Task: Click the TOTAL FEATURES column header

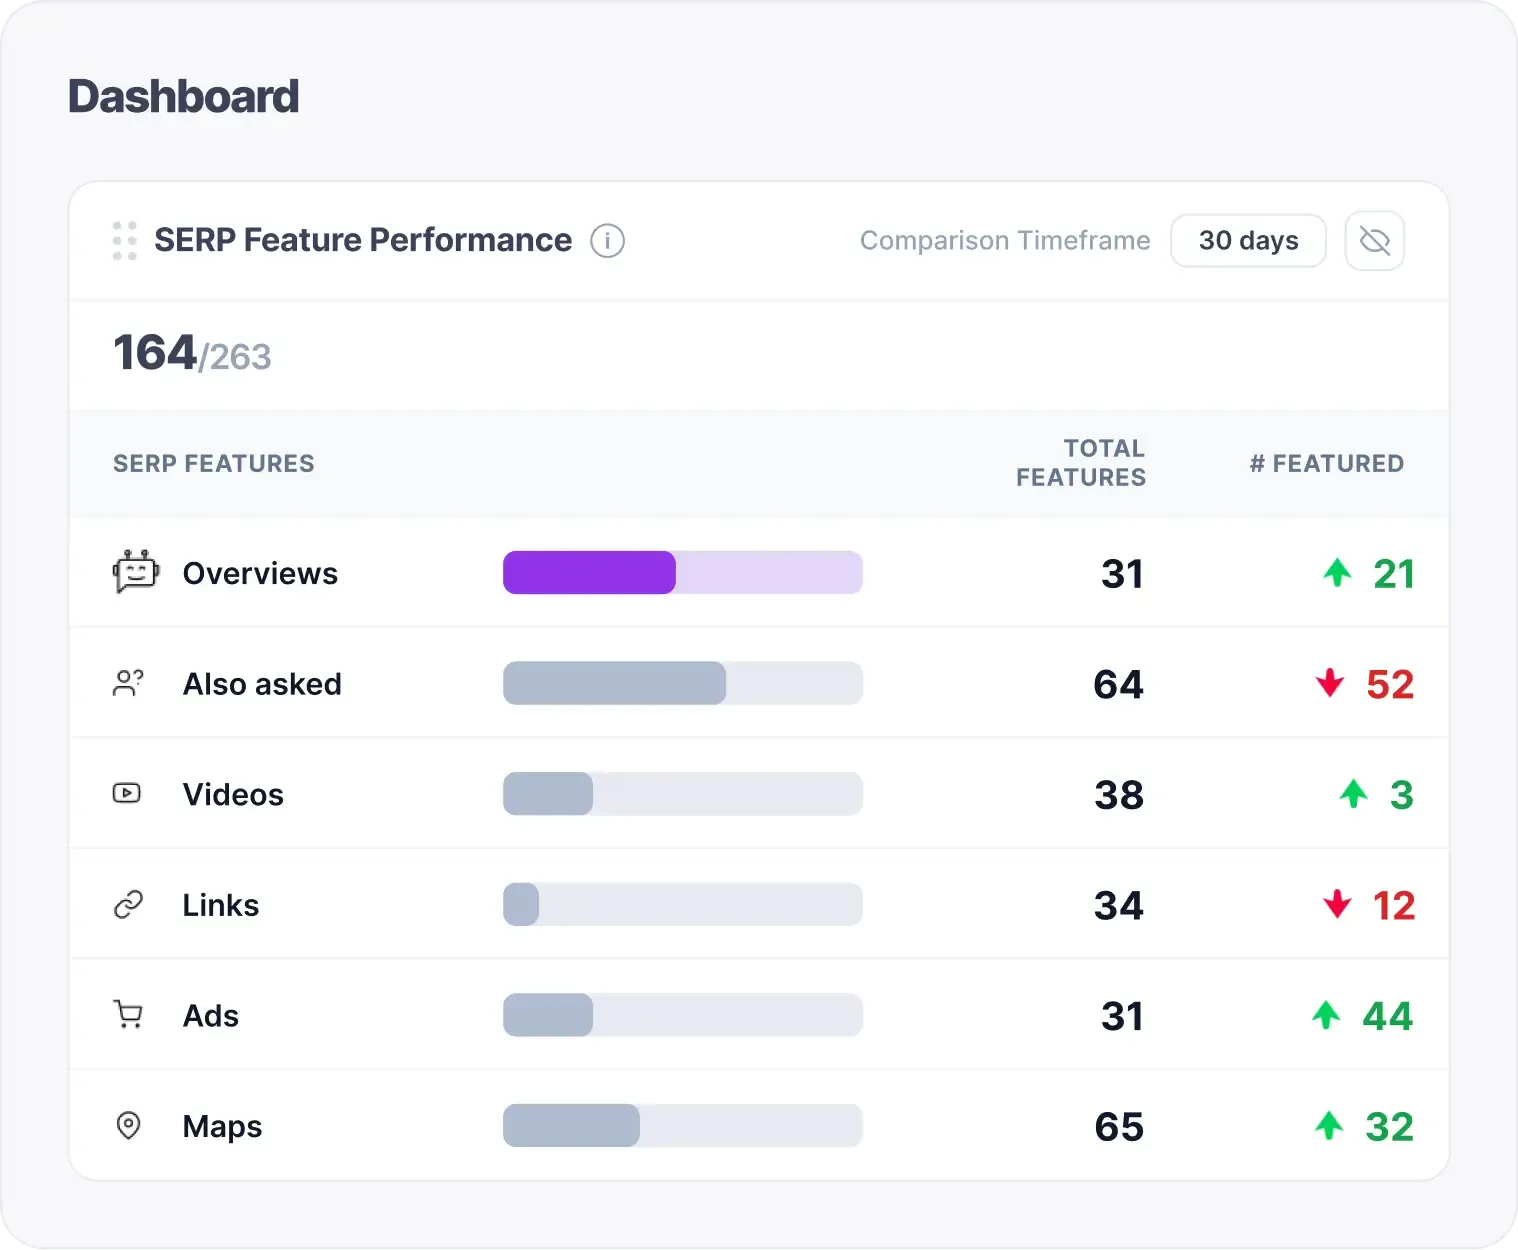Action: [1081, 463]
